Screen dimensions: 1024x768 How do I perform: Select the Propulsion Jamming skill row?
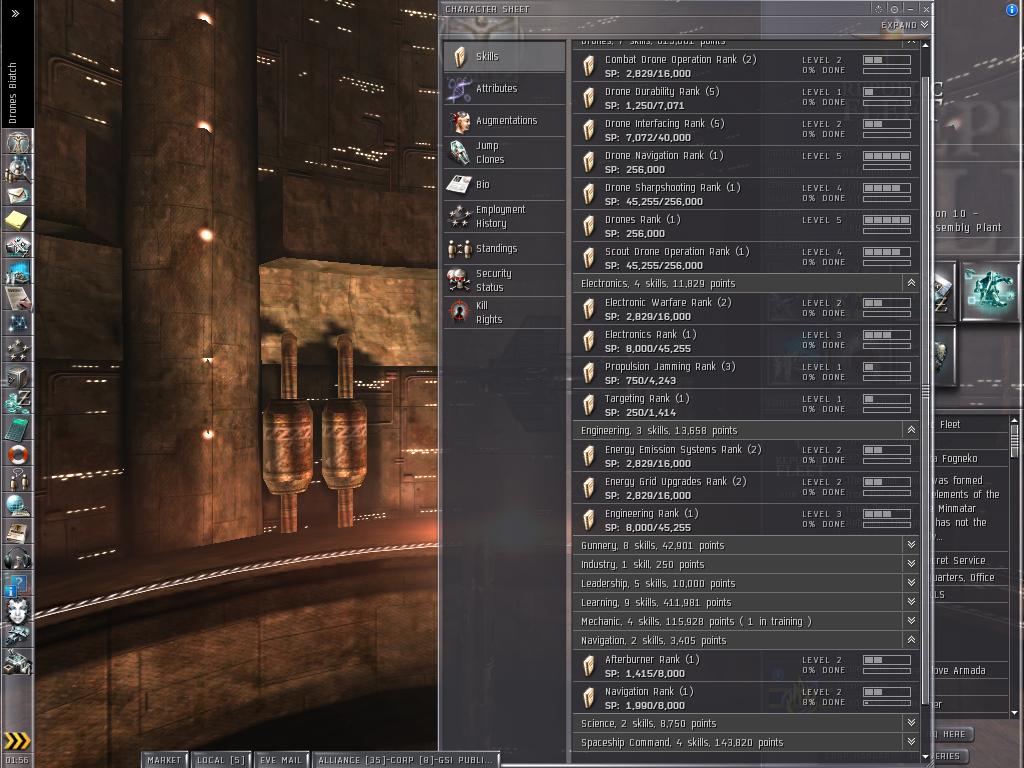coord(746,373)
